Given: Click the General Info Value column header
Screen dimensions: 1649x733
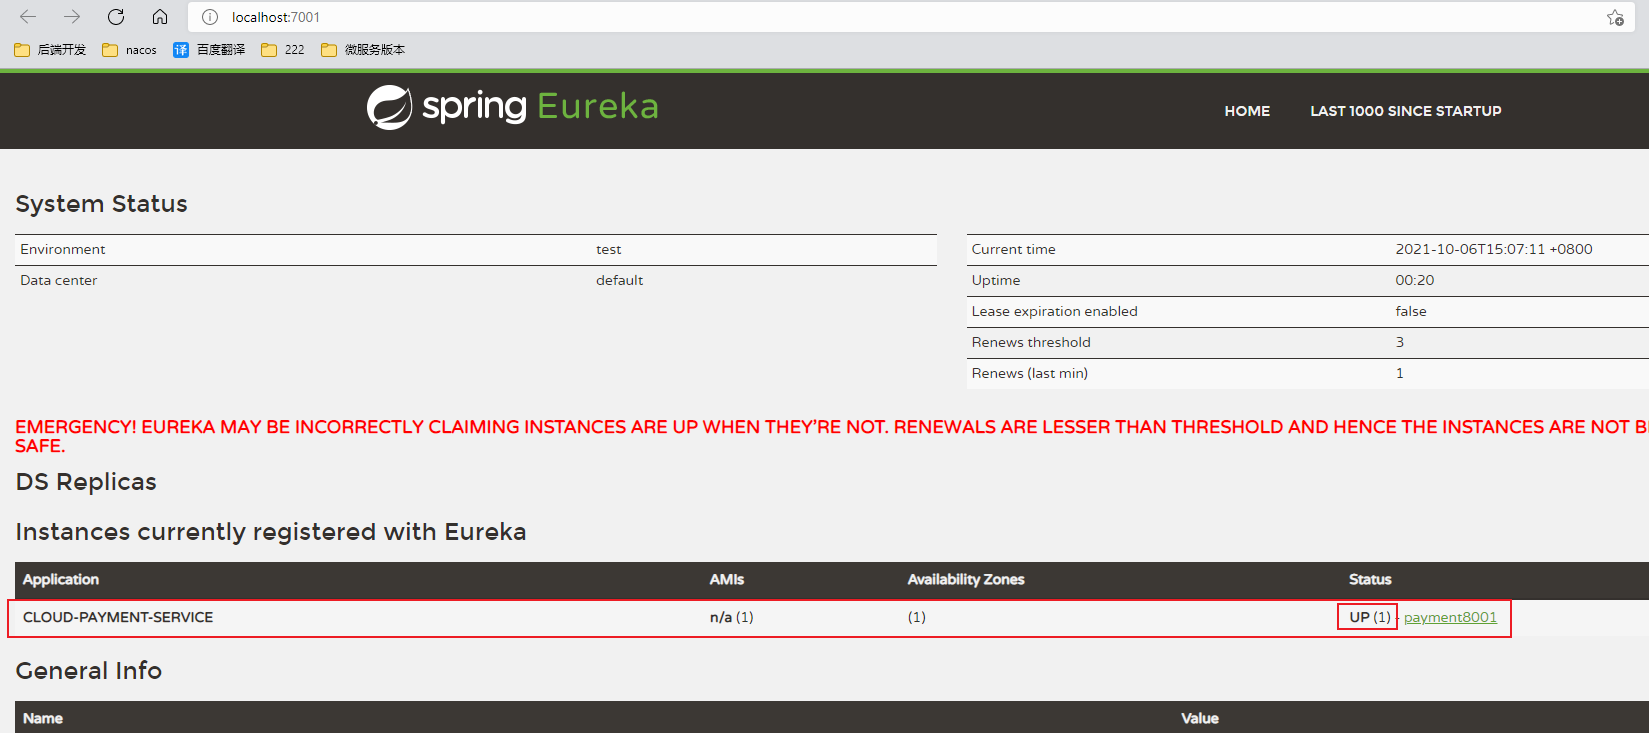Looking at the screenshot, I should point(1200,718).
